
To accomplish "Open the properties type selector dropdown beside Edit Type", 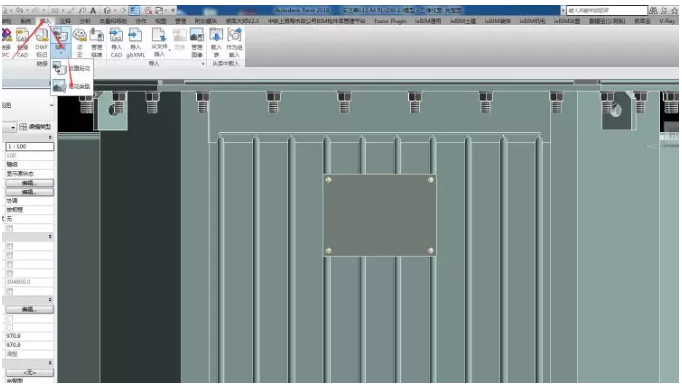I will pos(13,127).
